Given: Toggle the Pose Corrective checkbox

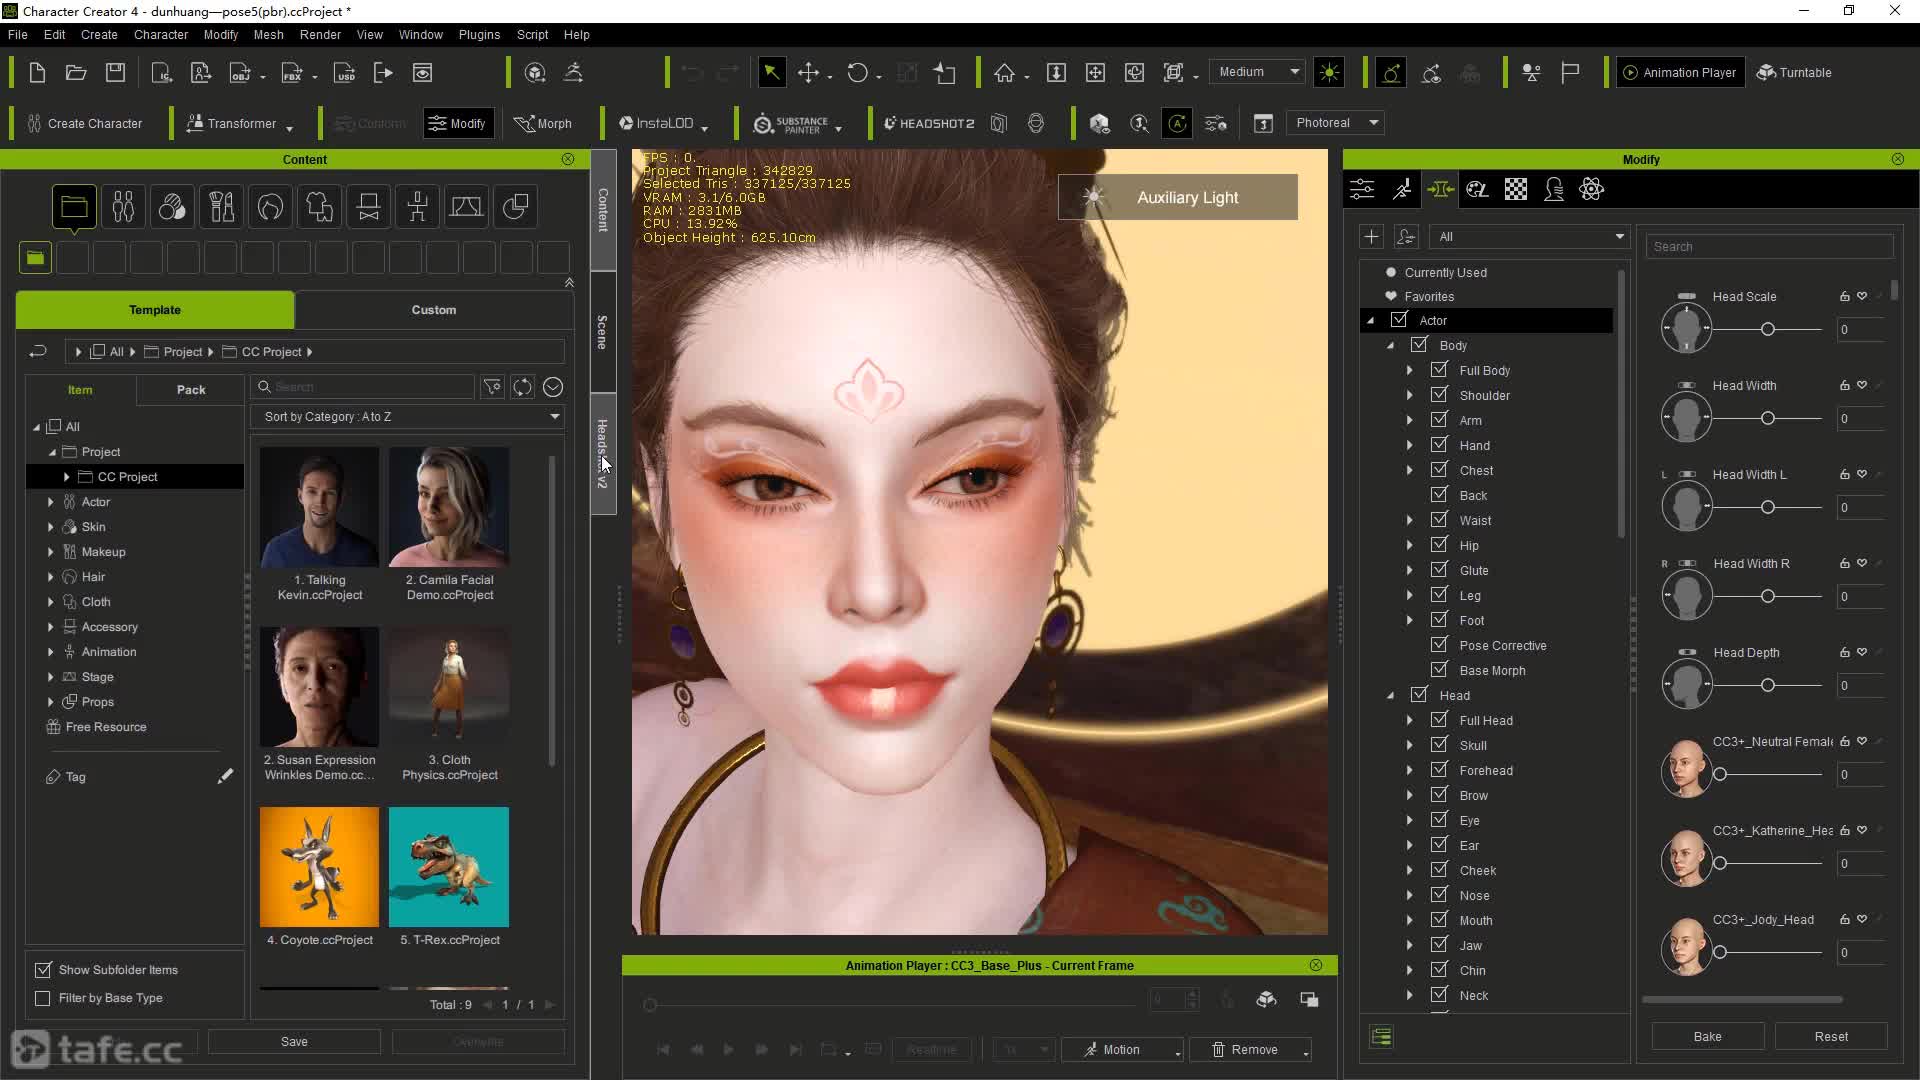Looking at the screenshot, I should [x=1439, y=645].
